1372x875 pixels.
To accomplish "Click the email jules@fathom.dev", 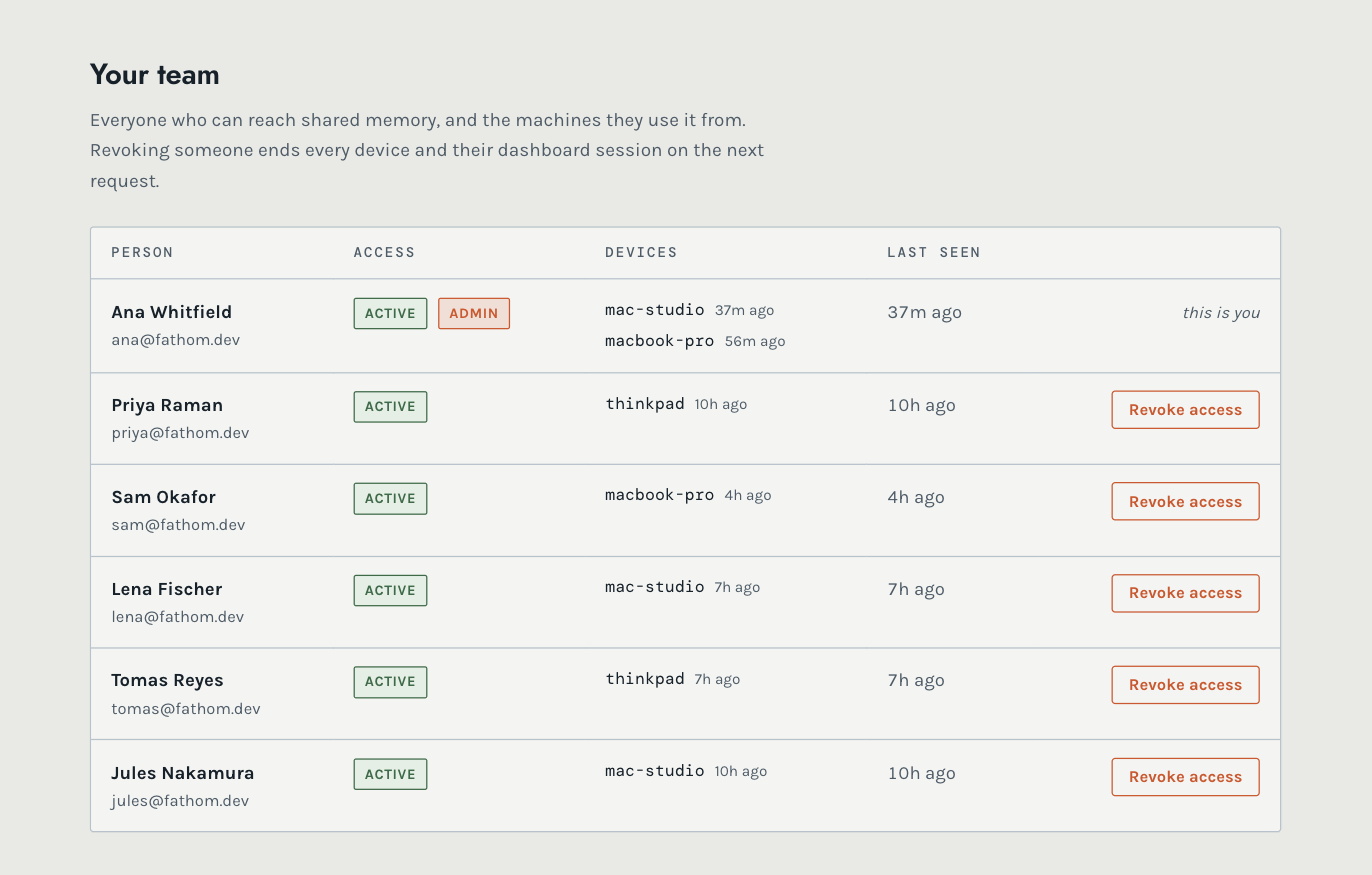I will tap(180, 801).
